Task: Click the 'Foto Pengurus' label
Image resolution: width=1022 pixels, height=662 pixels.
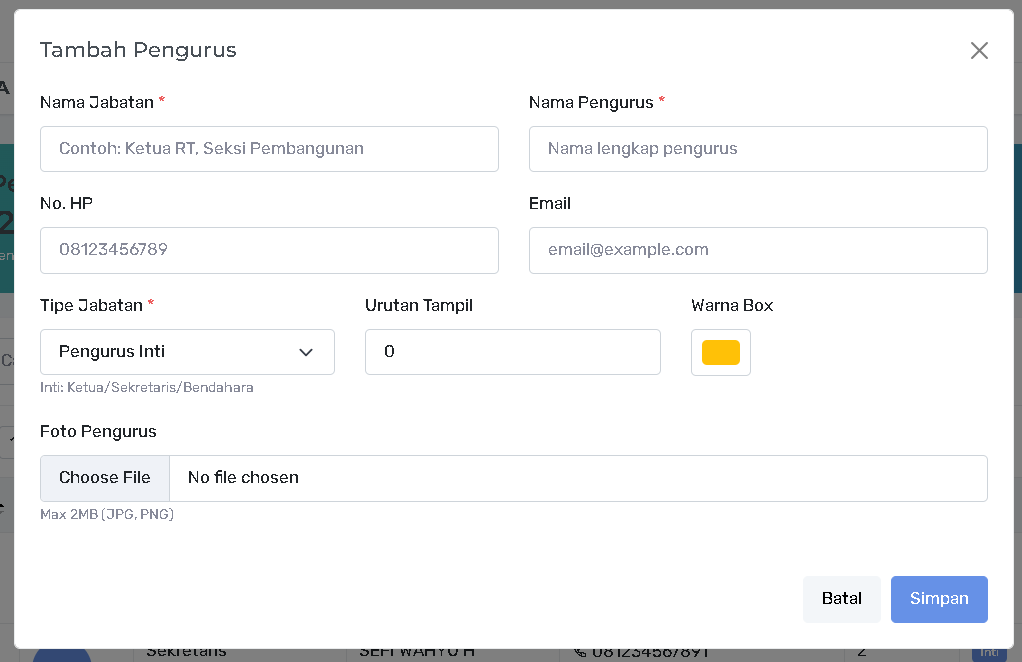Action: [x=98, y=431]
